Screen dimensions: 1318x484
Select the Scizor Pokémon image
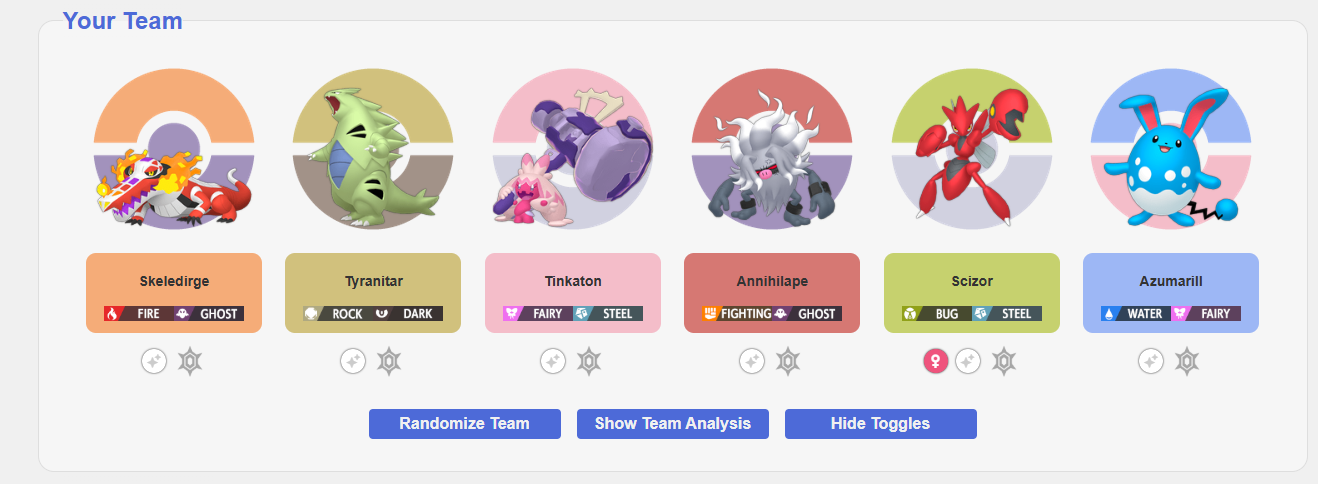pos(972,150)
